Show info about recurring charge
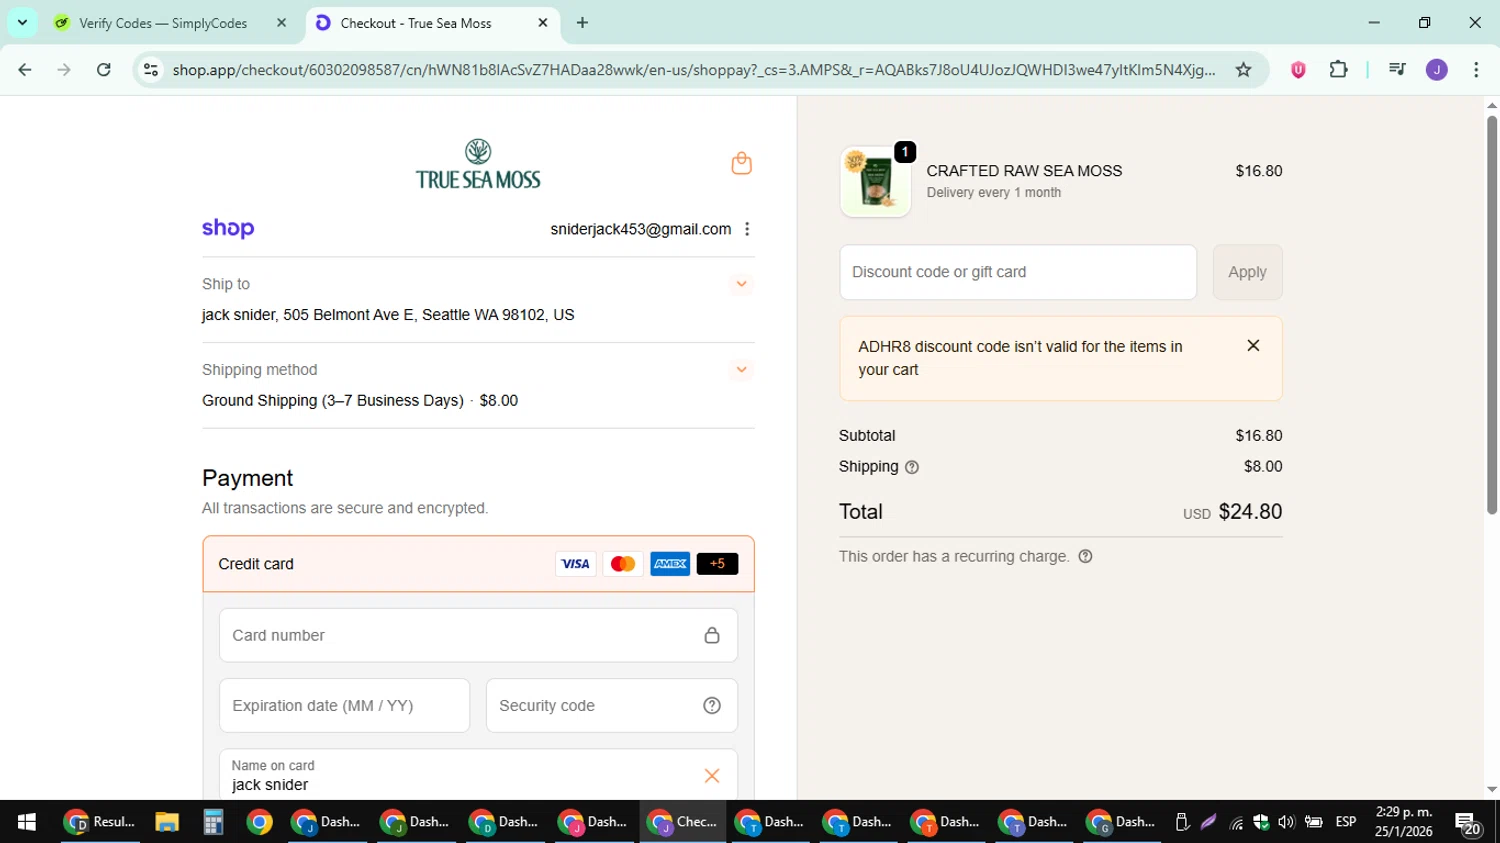This screenshot has height=843, width=1500. (x=1086, y=556)
